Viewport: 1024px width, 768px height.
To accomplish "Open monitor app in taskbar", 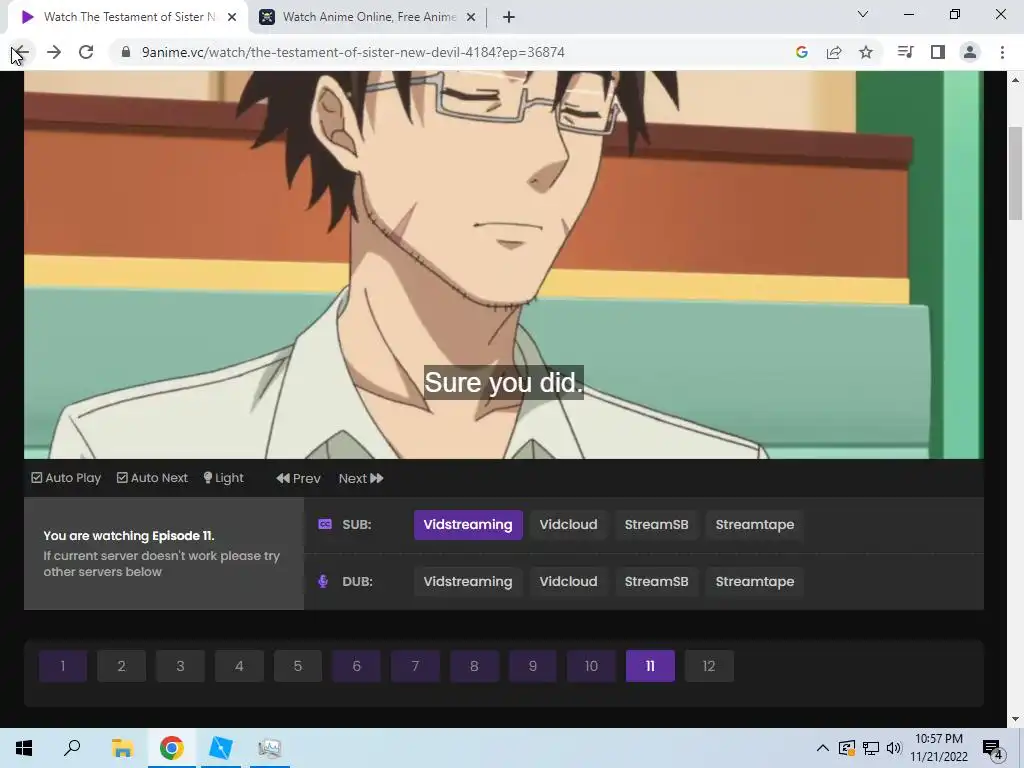I will [x=270, y=748].
